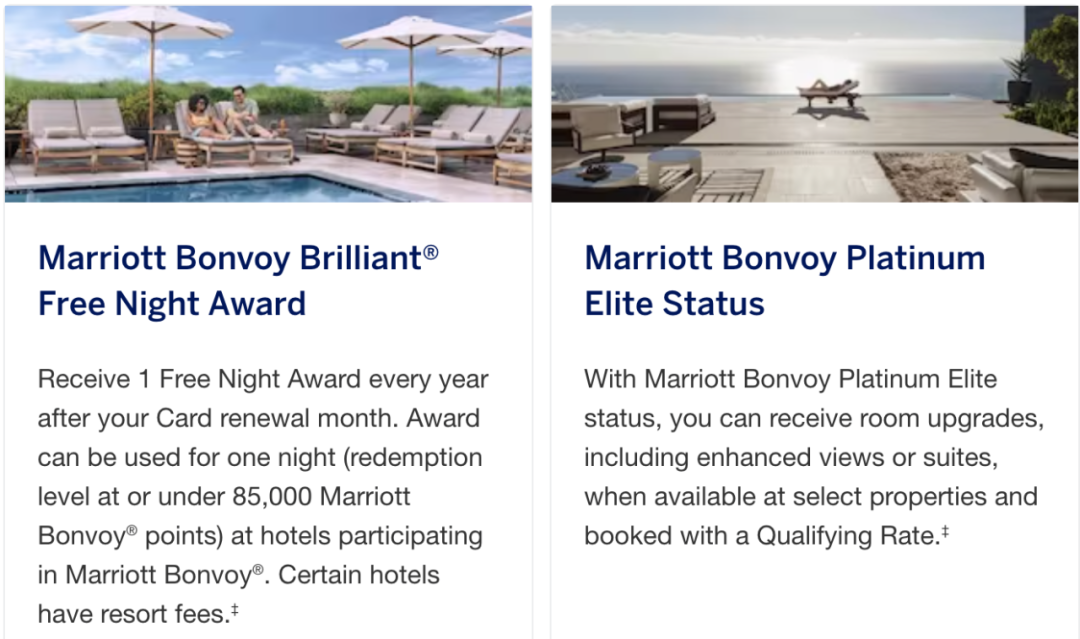Open the Marriott Bonvoy Platinum Elite Status heading
The width and height of the screenshot is (1080, 639).
785,280
